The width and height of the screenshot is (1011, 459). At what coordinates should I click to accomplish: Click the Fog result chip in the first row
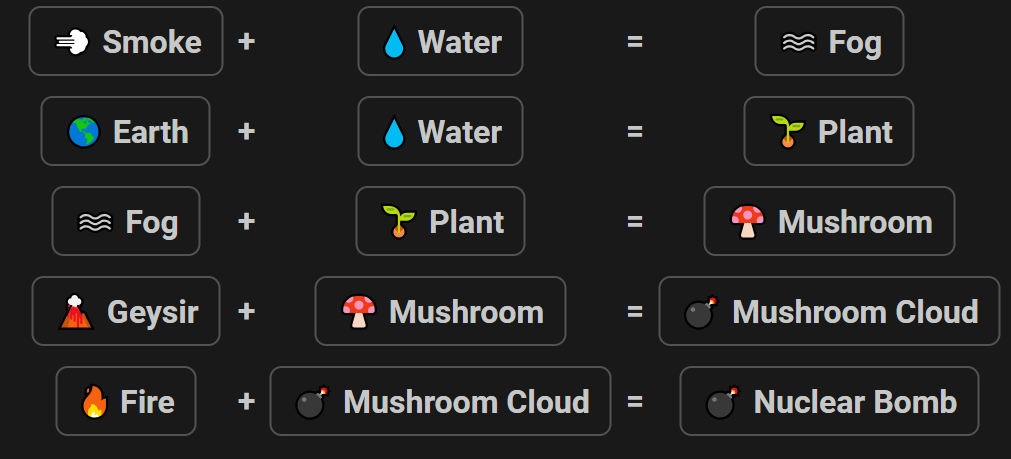click(x=829, y=41)
